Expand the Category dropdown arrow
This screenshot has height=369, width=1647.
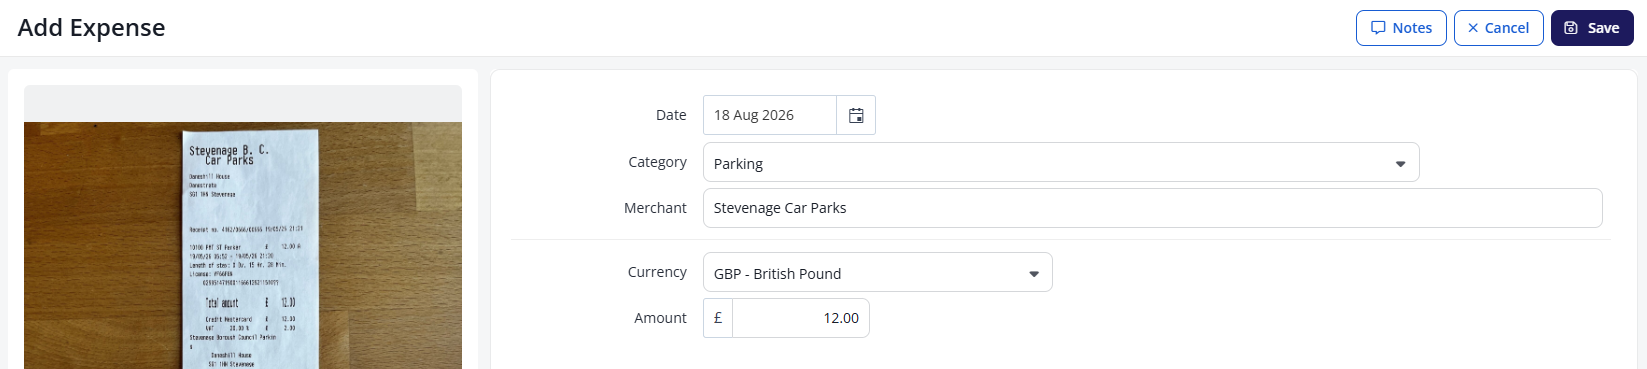(x=1400, y=164)
